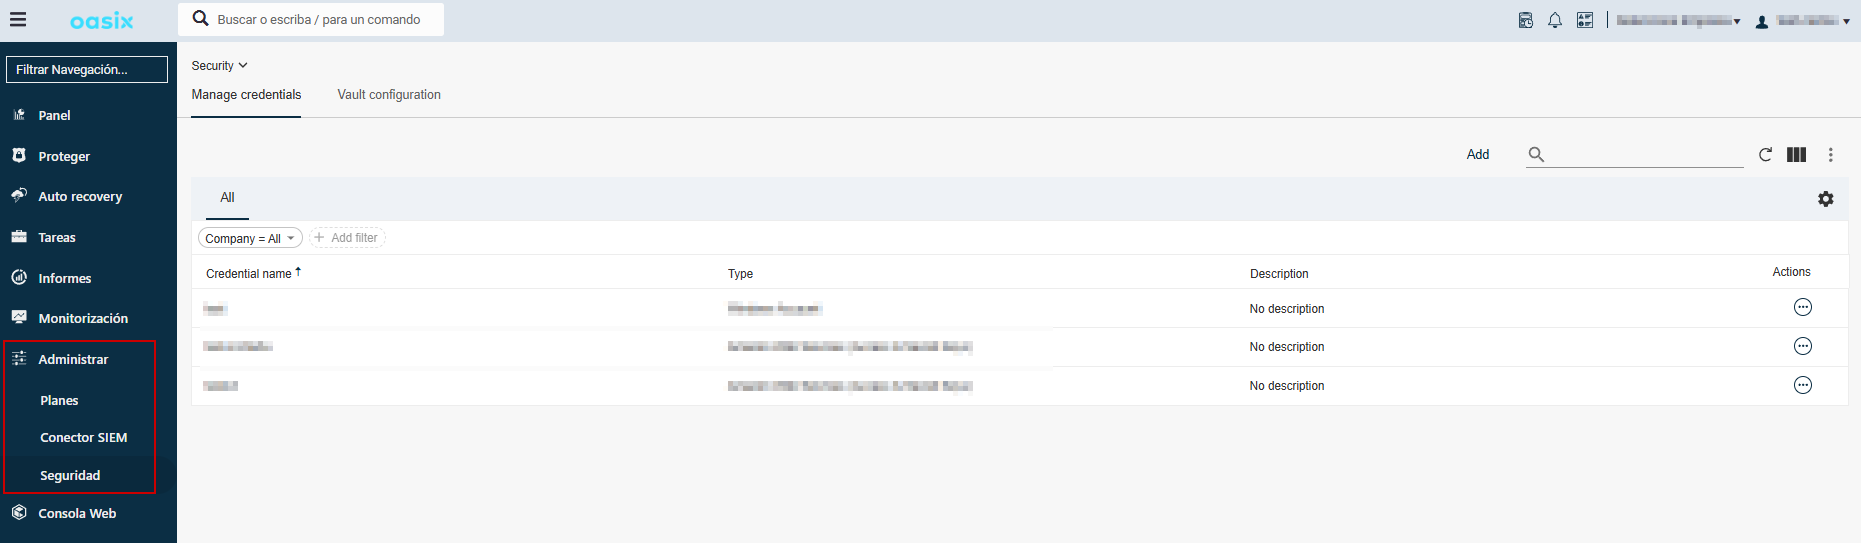
Task: Collapse the Administrar sidebar section
Action: coord(73,359)
